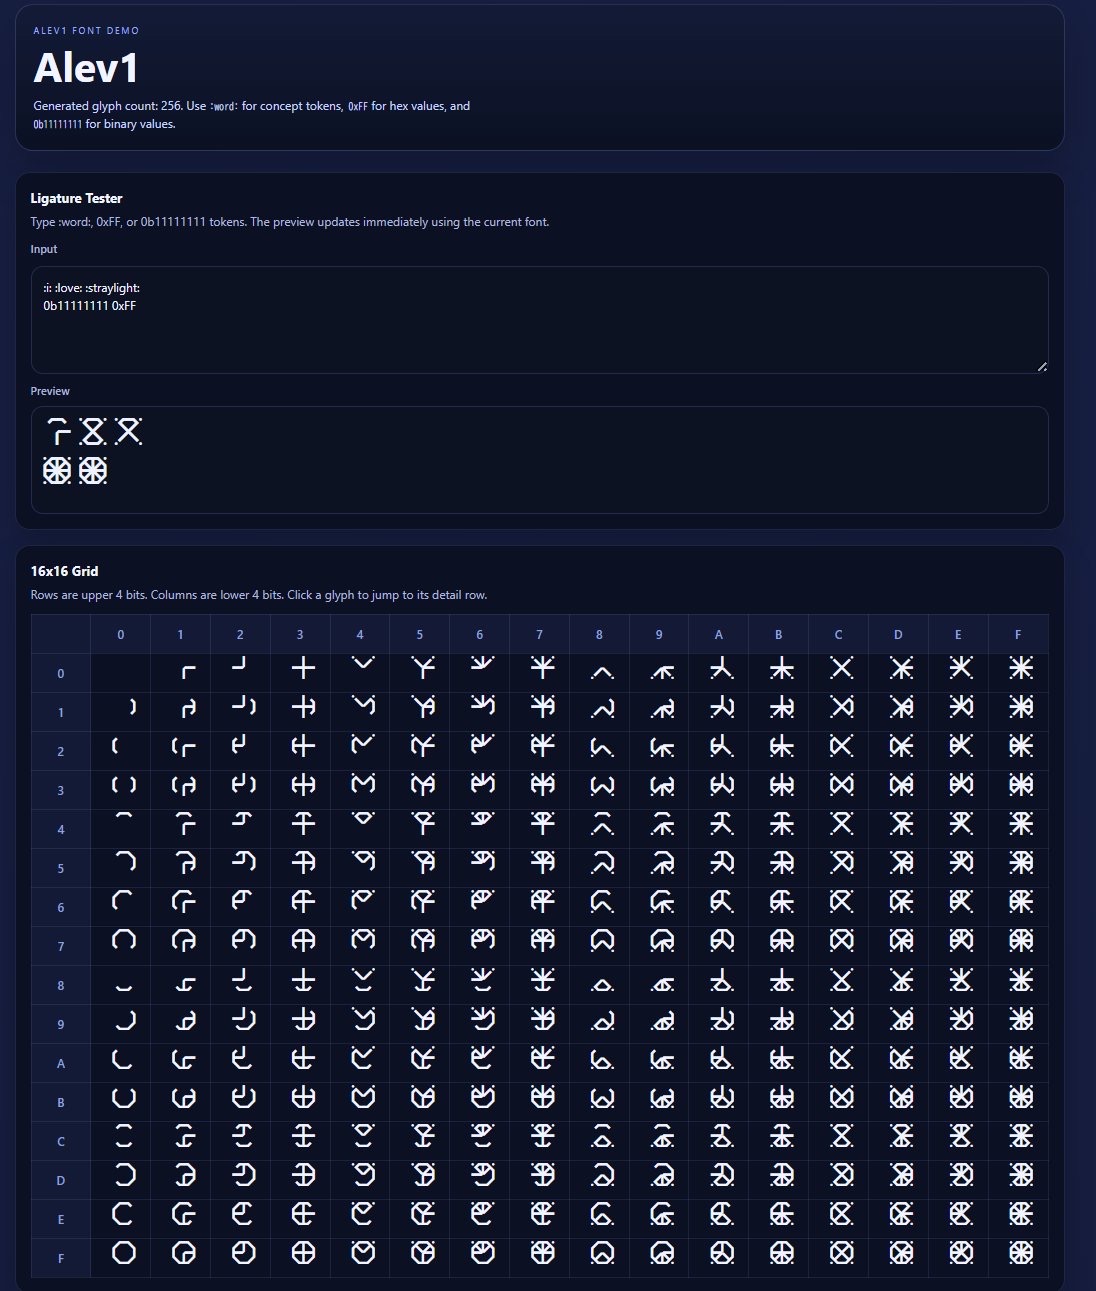Click the X-shaped glyph at row 0, column C
The image size is (1096, 1291).
pyautogui.click(x=842, y=669)
